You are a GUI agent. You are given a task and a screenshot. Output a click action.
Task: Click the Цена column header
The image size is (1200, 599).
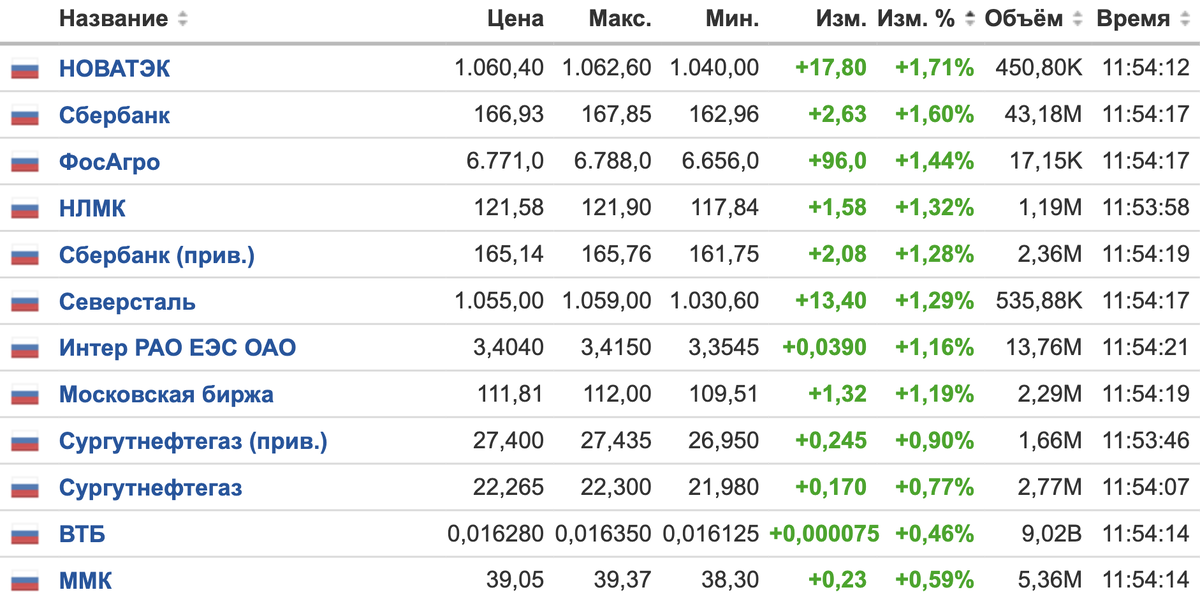click(516, 19)
